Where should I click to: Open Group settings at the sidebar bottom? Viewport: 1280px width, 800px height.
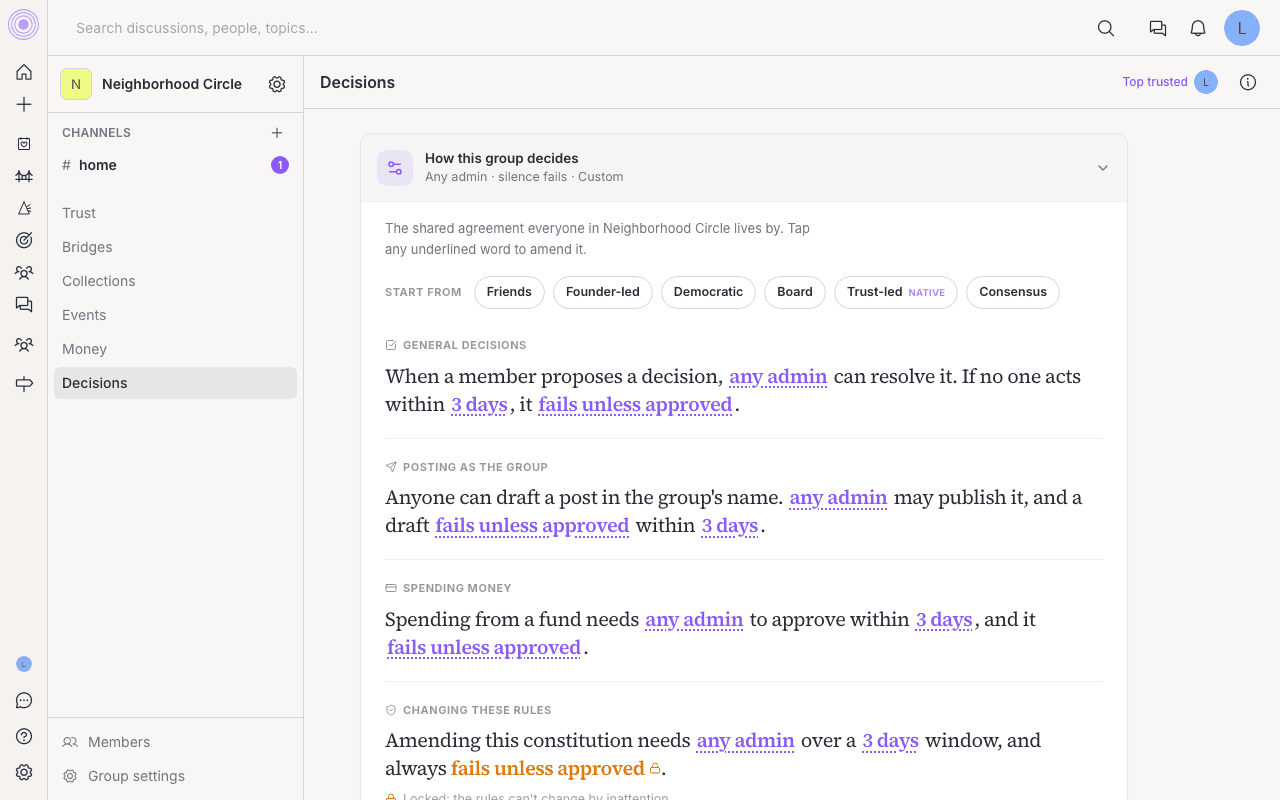coord(175,776)
